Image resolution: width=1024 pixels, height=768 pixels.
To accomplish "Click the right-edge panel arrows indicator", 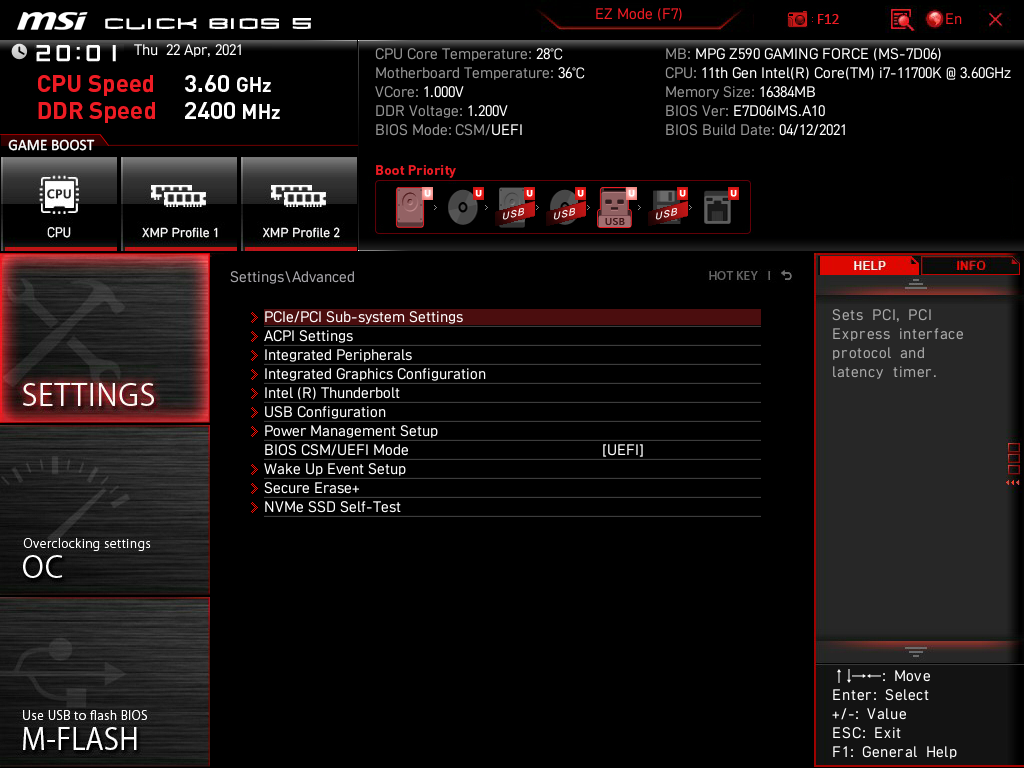I will (x=1013, y=483).
